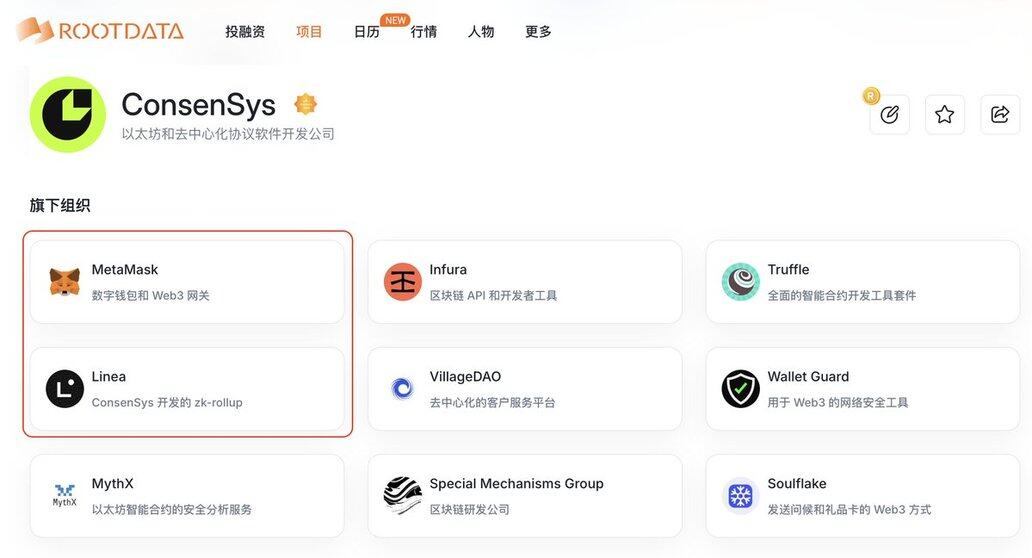
Task: Select the 项目 tab
Action: (x=309, y=32)
